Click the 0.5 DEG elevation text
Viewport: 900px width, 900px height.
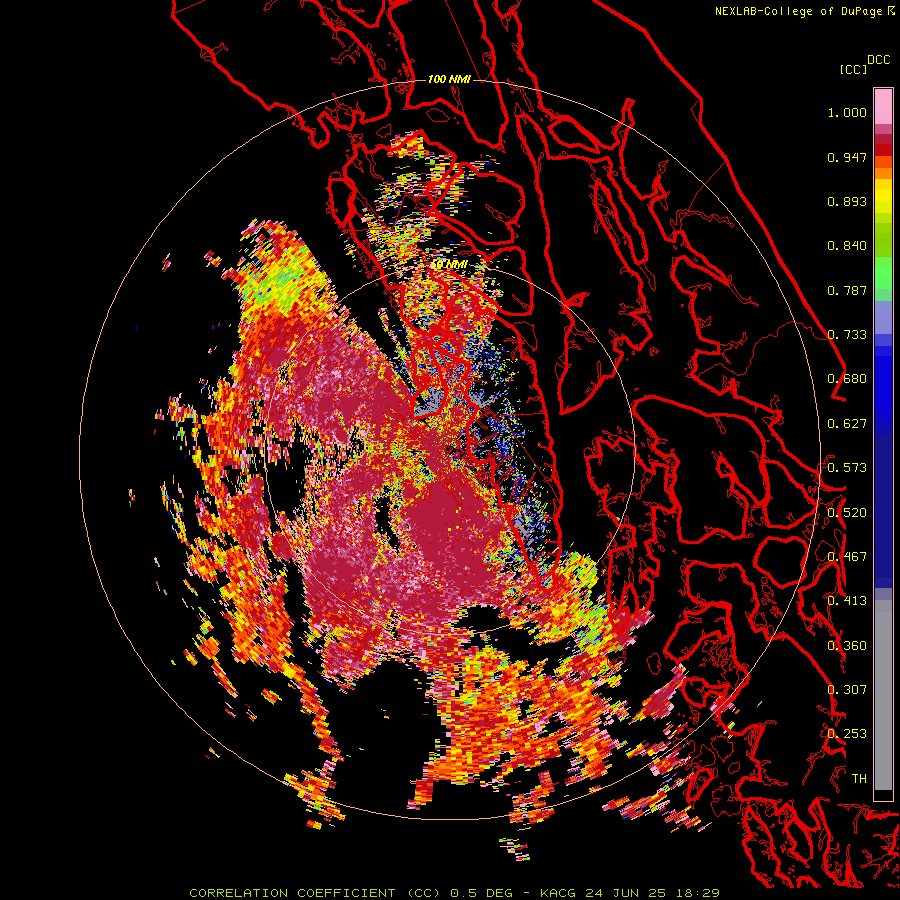(x=481, y=893)
